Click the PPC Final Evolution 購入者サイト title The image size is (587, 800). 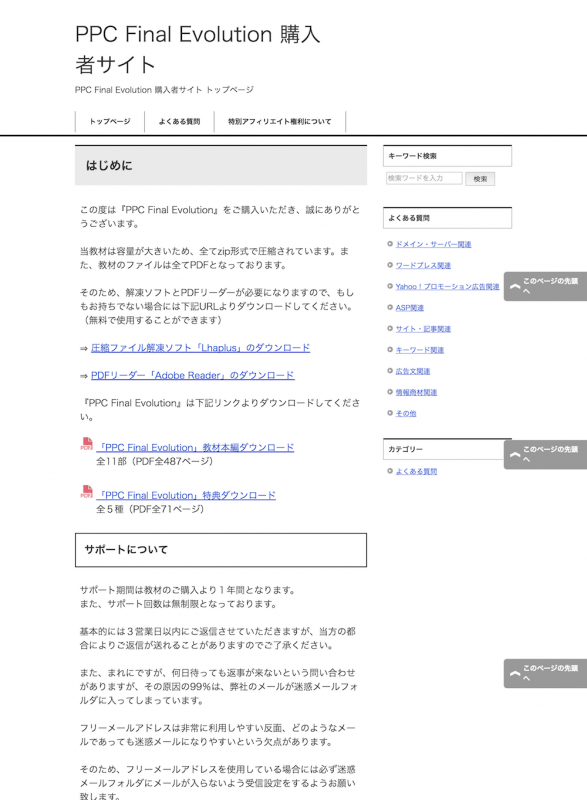coord(197,49)
